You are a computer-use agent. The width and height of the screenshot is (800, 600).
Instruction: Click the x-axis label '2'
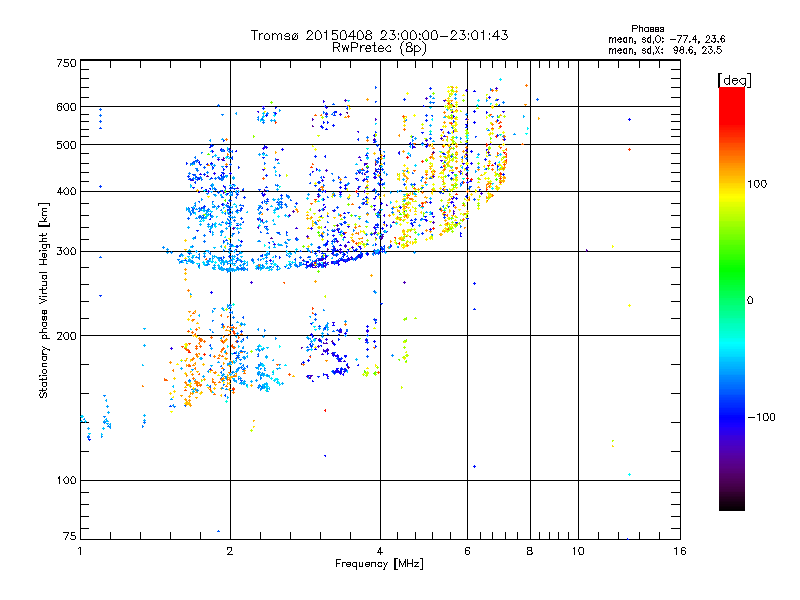tap(230, 551)
